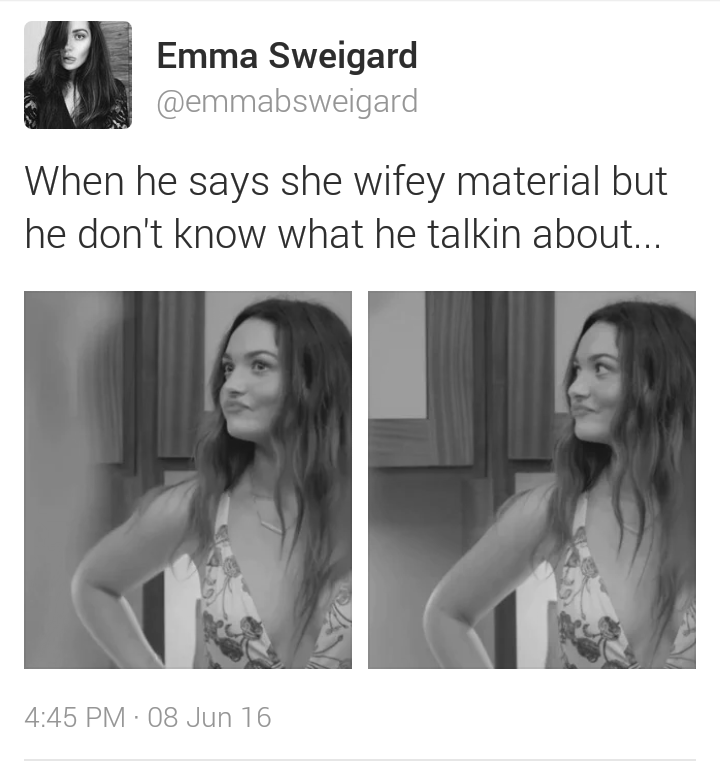
Task: Click the display name Emma Sweigard
Action: click(287, 55)
